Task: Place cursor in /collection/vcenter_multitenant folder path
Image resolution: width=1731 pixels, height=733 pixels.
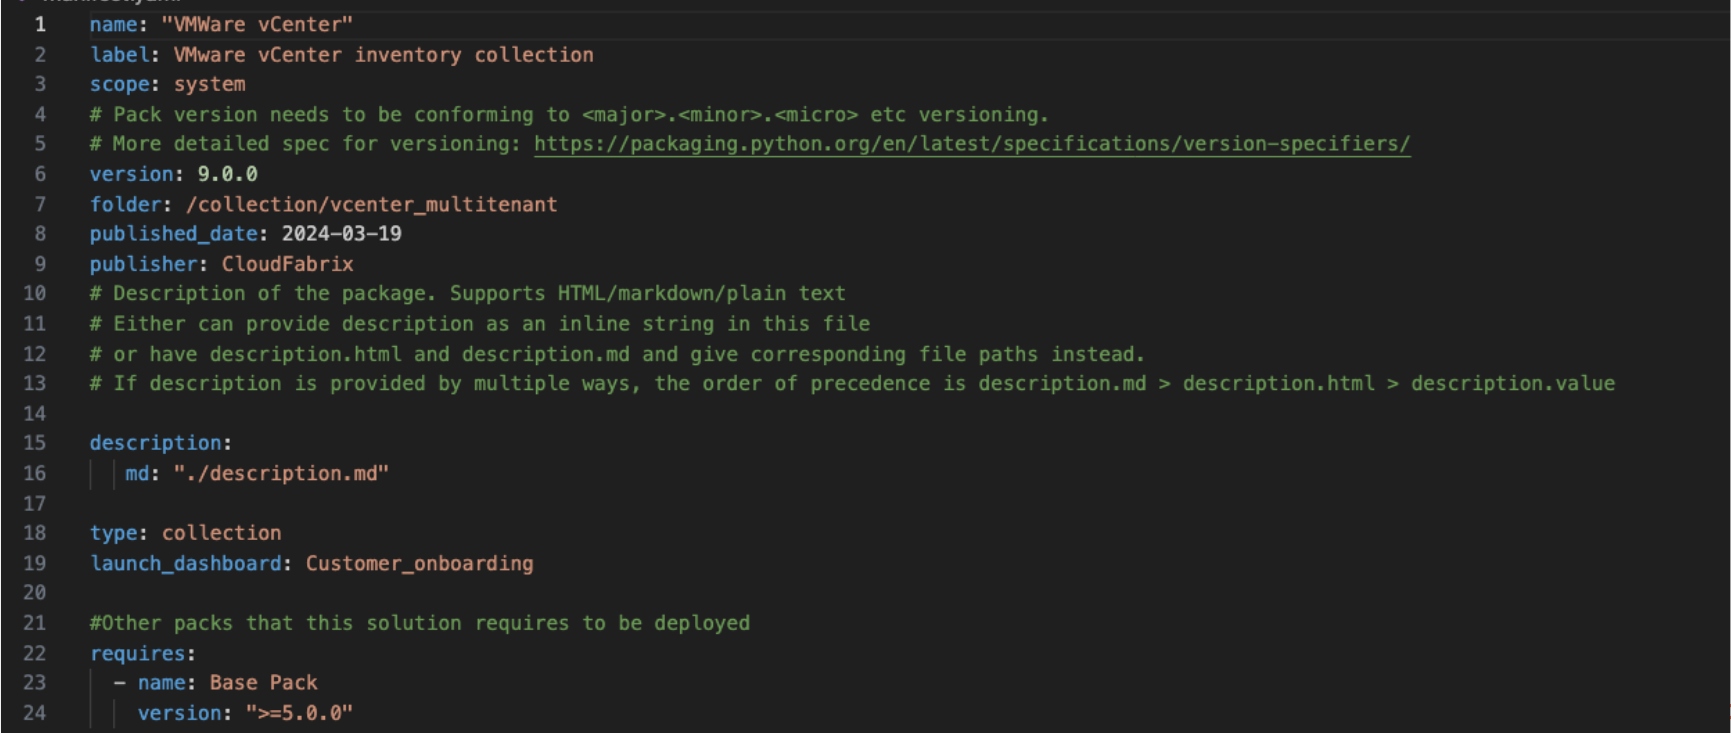Action: (x=371, y=204)
